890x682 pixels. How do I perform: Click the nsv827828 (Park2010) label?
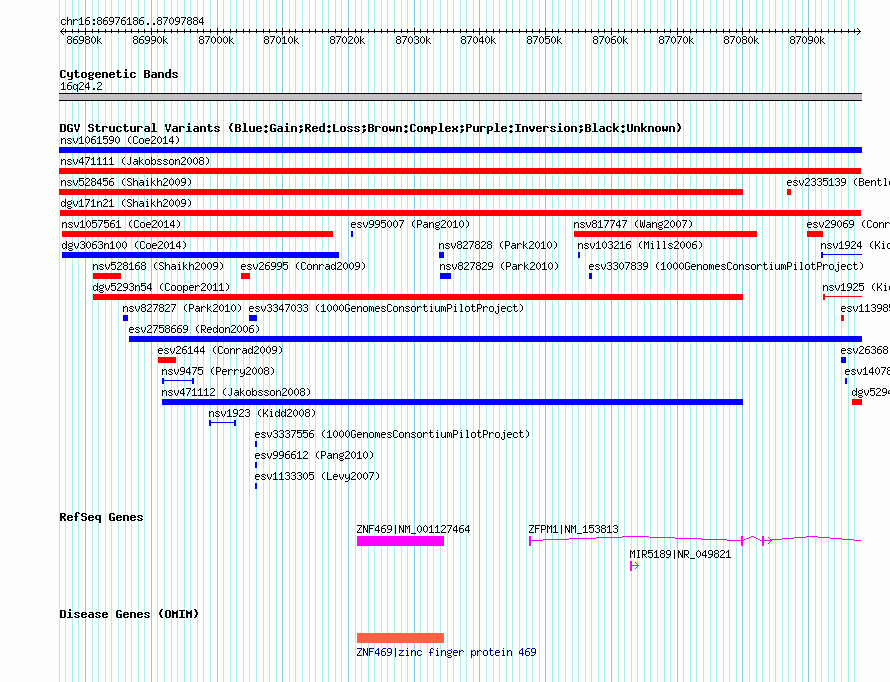(x=498, y=245)
